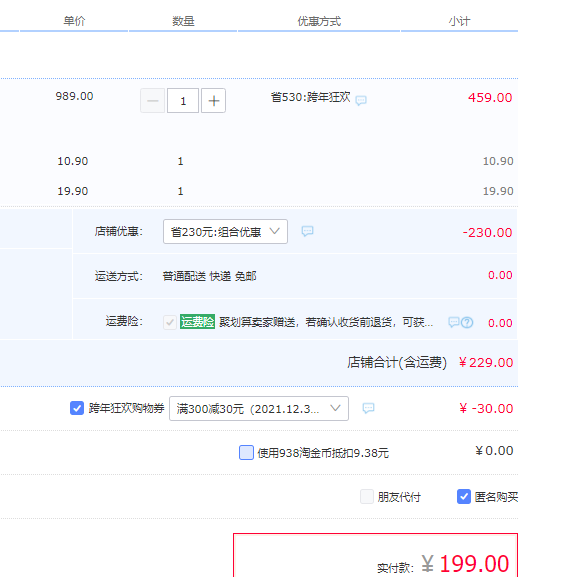Open the question mark help icon for 运费险
Viewport: 562px width, 577px height.
pos(467,322)
